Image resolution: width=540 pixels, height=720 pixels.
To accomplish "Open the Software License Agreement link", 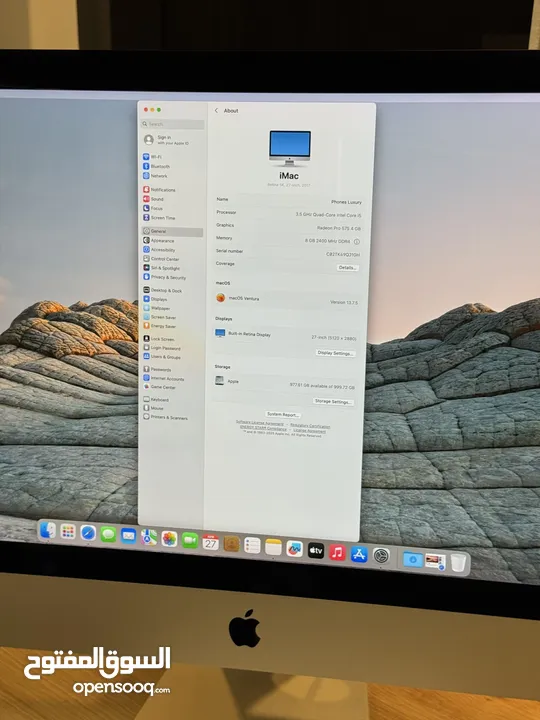I will pos(259,423).
